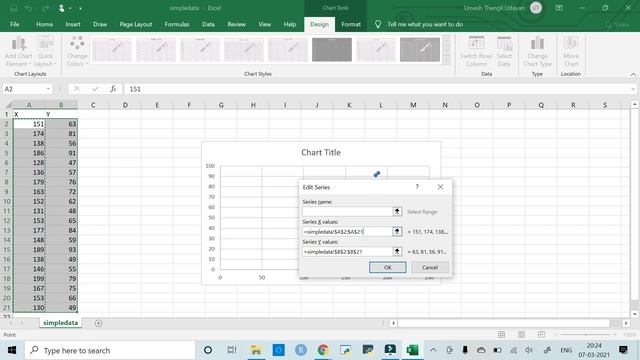Switch to the Page Layout tab
The width and height of the screenshot is (640, 360).
coord(136,24)
